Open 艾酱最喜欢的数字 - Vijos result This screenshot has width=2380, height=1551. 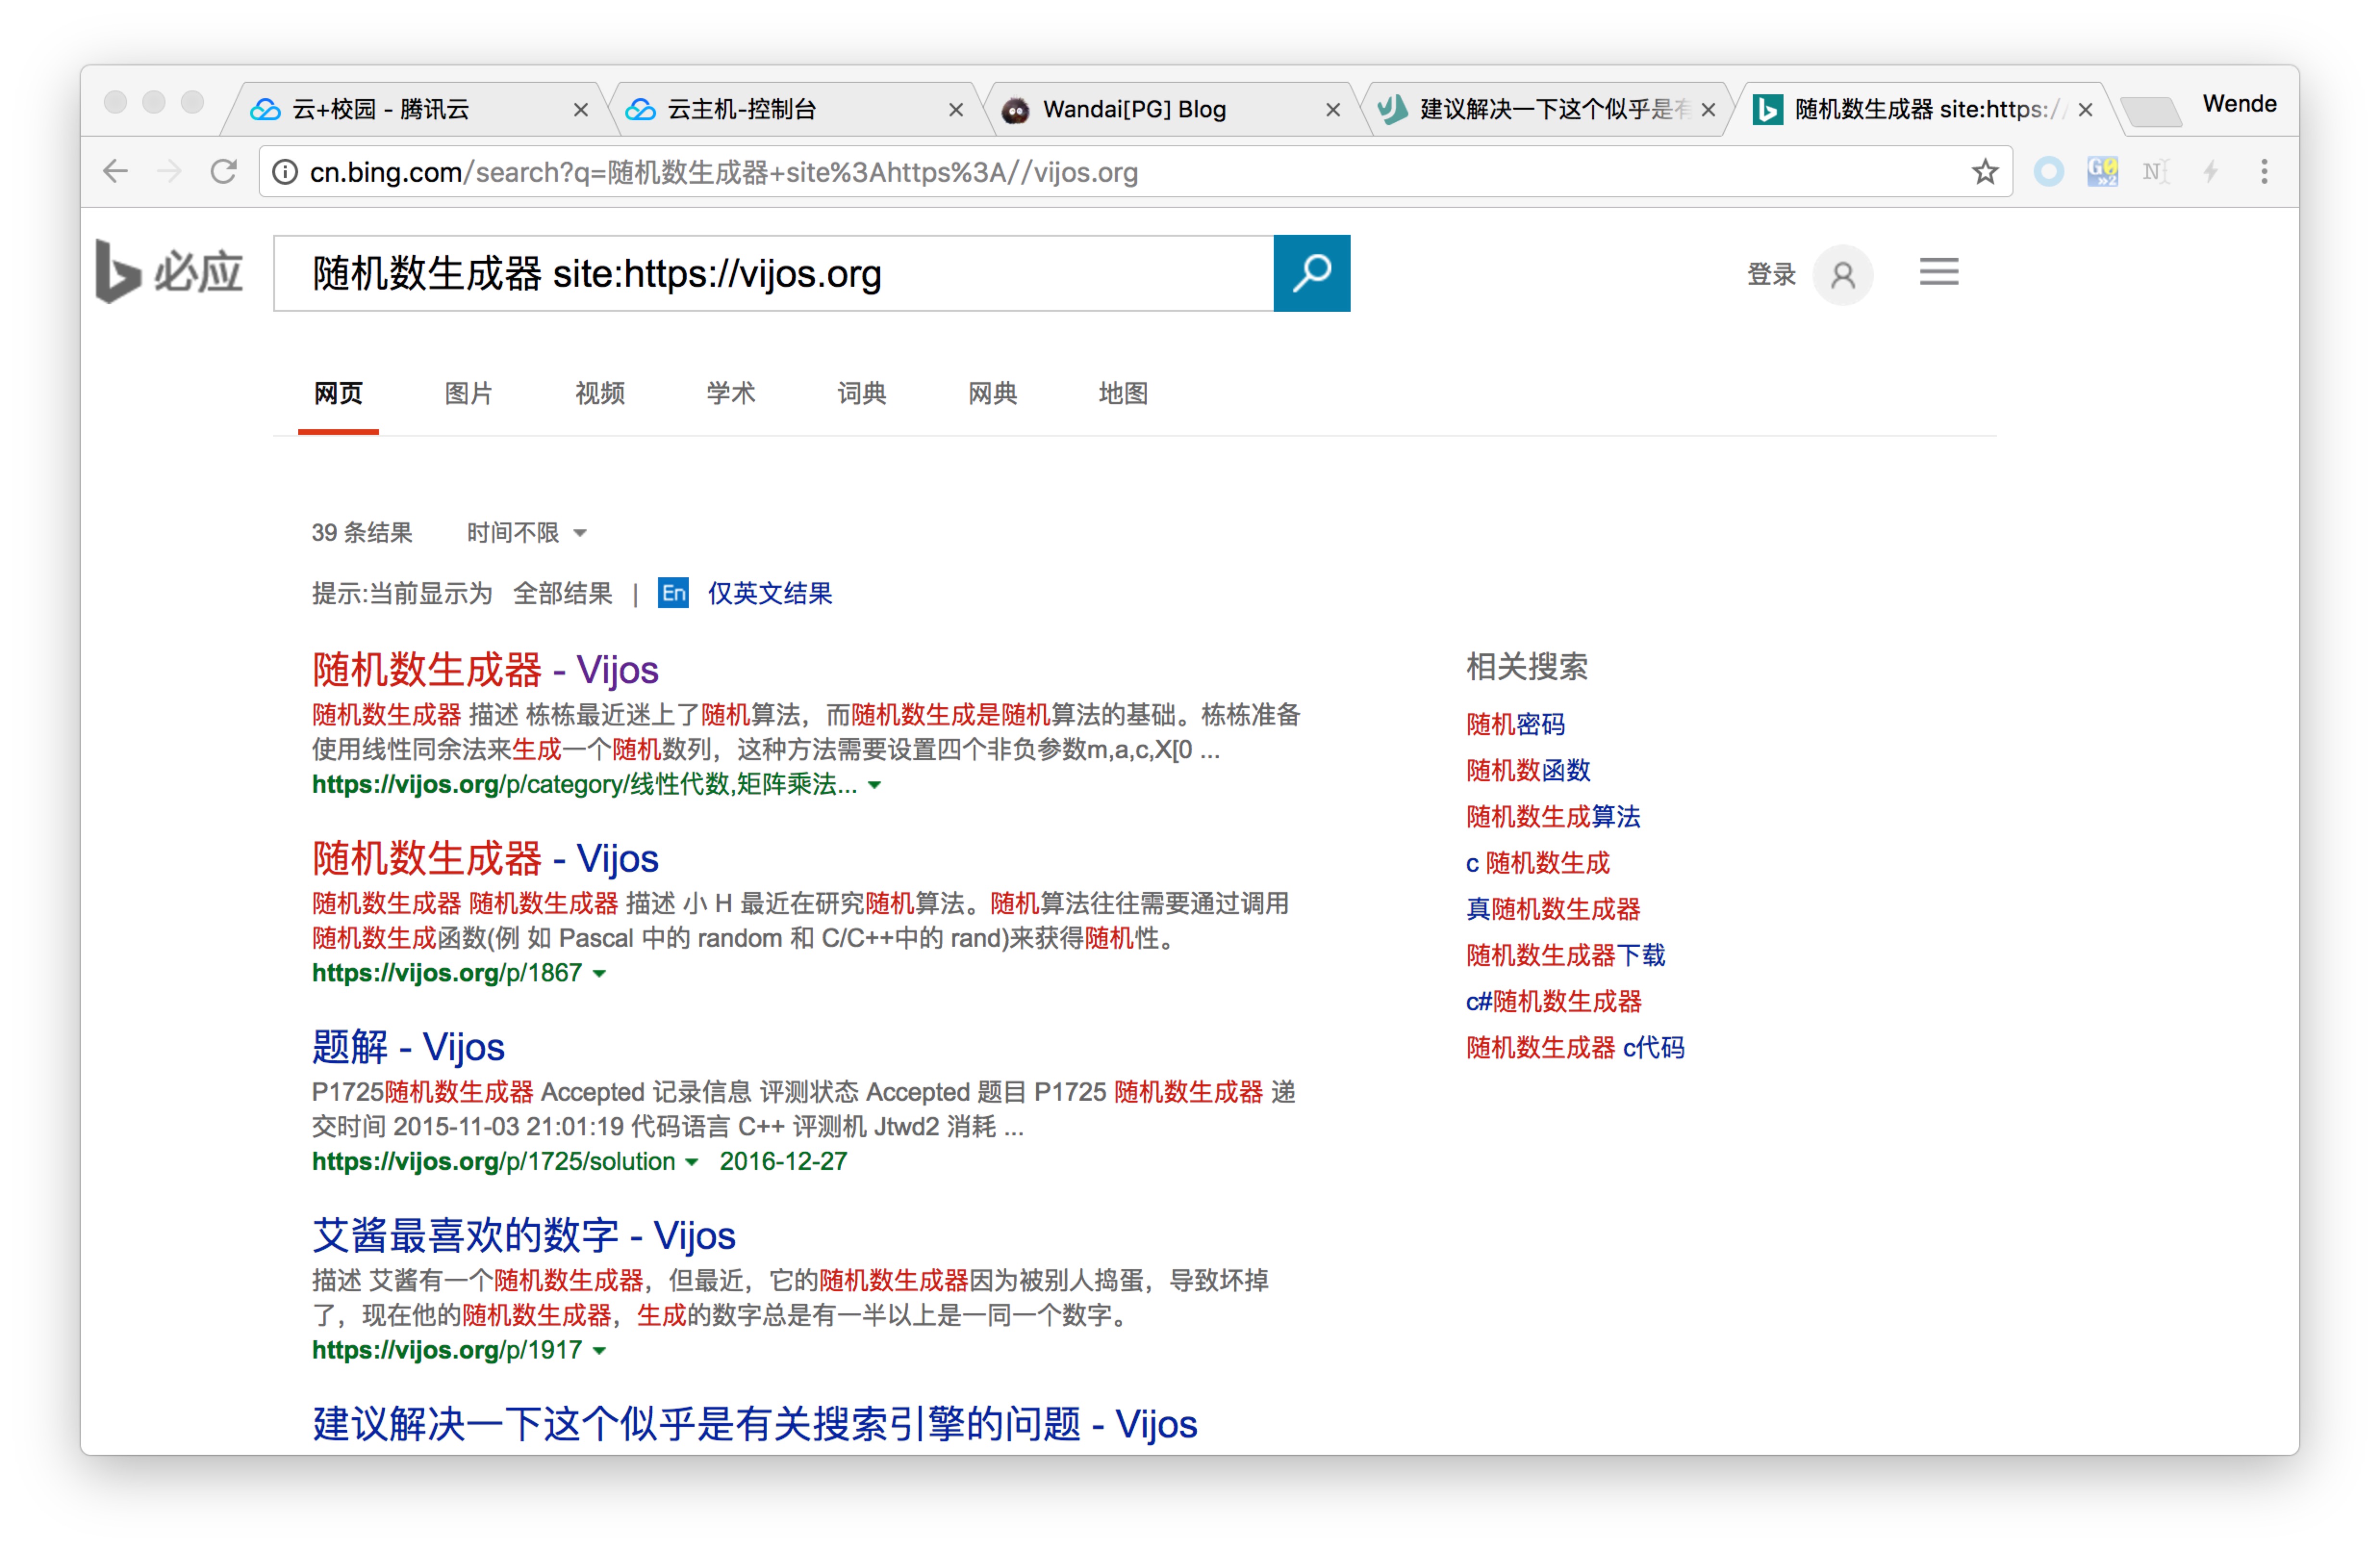pyautogui.click(x=524, y=1236)
